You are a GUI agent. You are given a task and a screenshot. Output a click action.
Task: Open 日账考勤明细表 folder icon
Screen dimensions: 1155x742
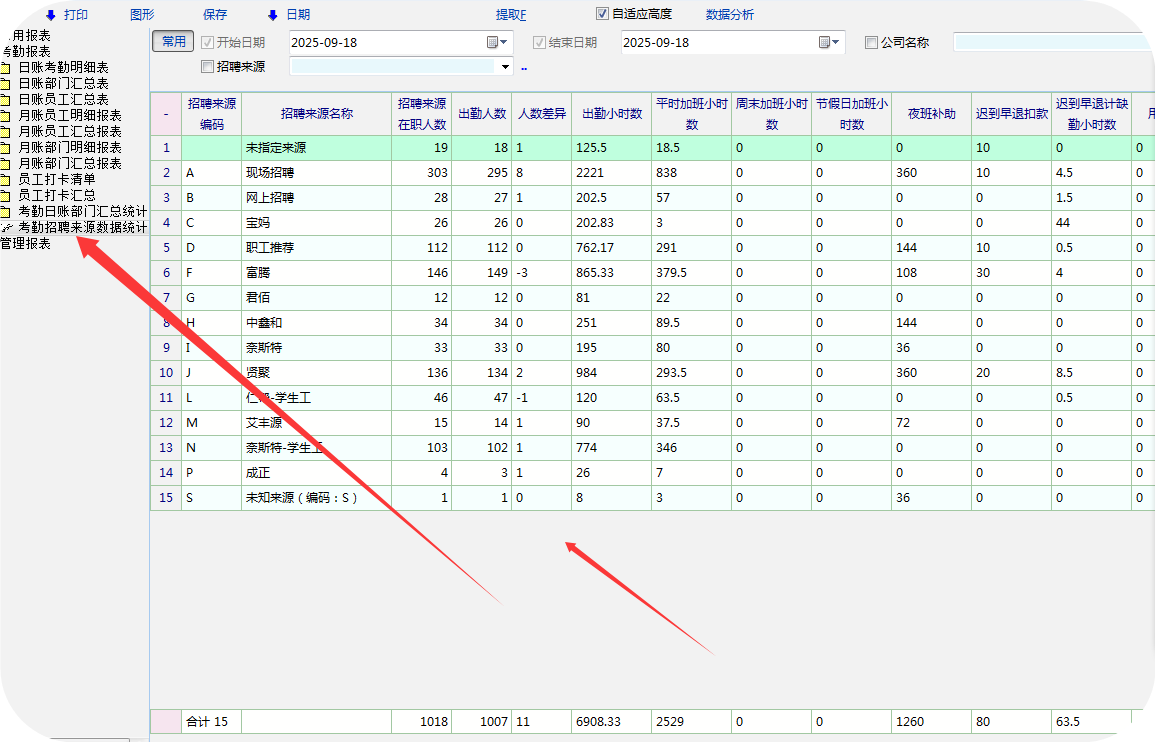point(7,68)
